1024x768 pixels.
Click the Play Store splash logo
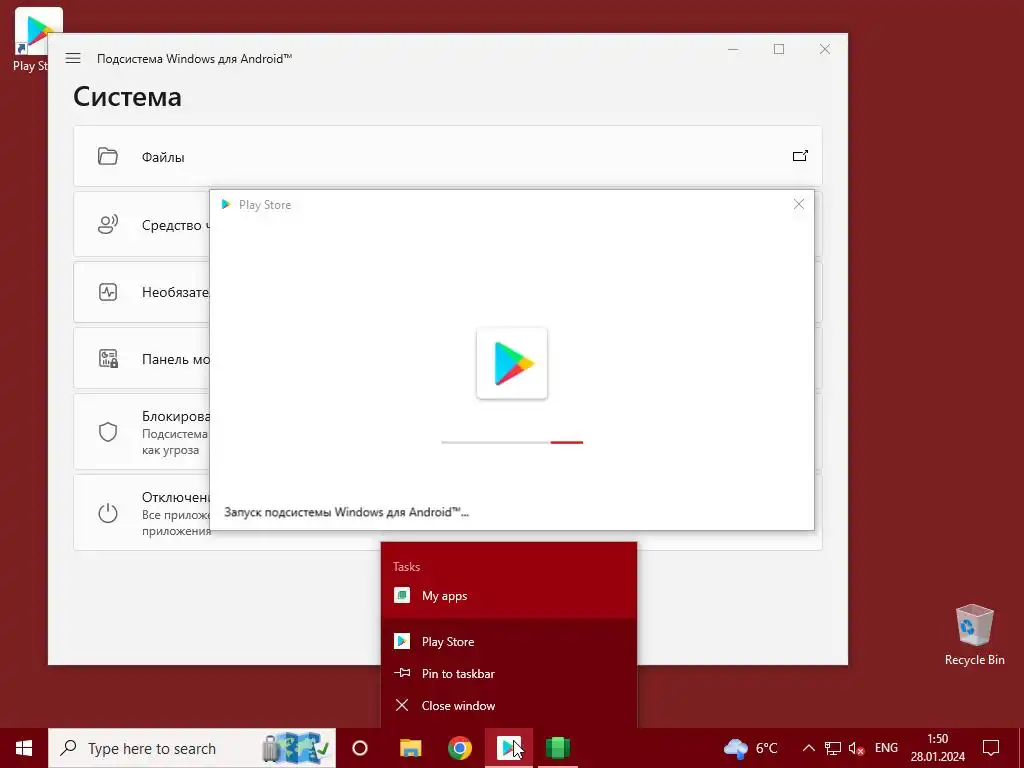tap(512, 363)
